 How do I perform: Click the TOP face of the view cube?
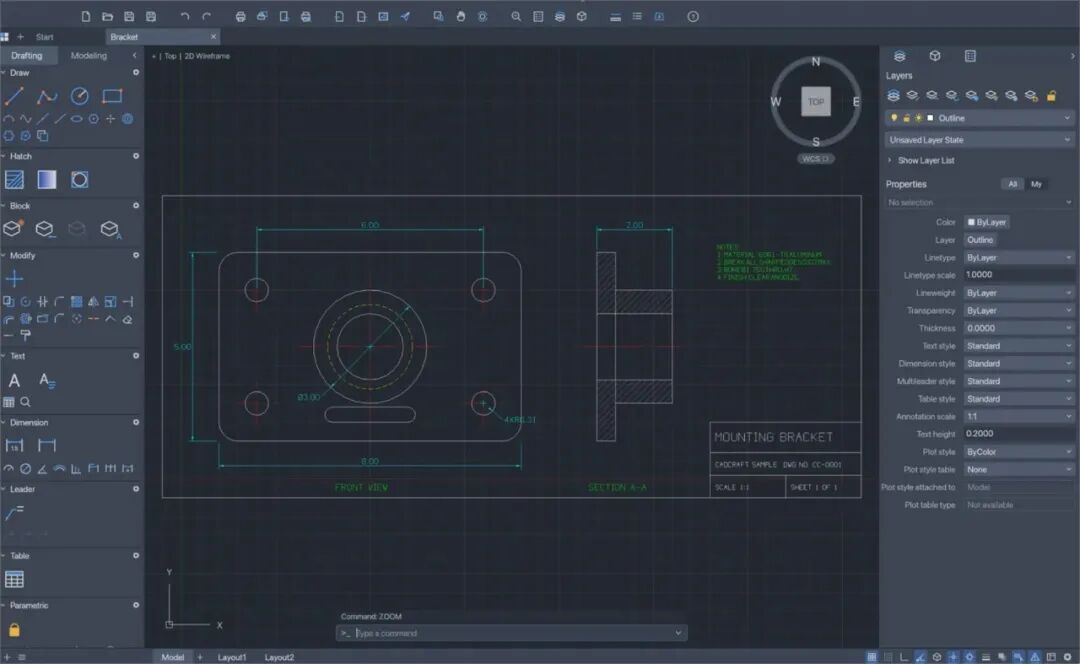(x=816, y=102)
